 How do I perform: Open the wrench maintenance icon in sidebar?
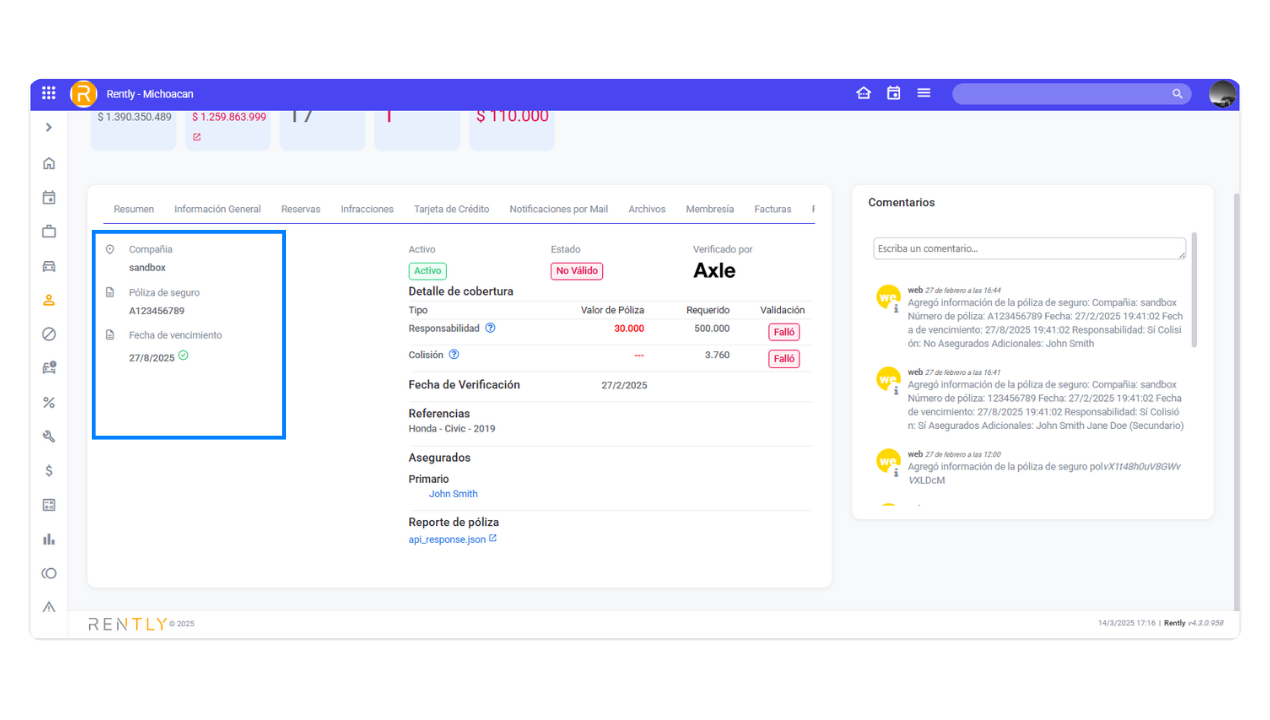49,436
